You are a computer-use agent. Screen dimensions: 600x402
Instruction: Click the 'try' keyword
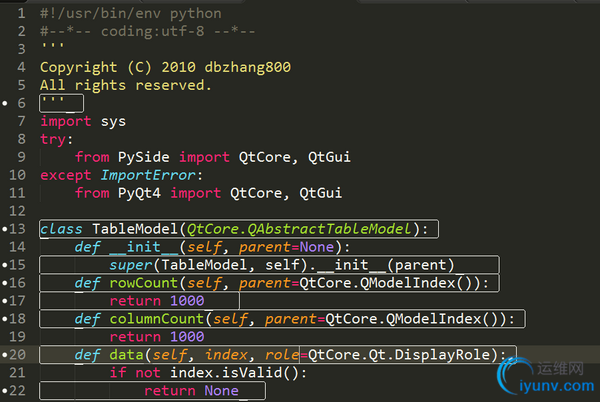click(53, 139)
